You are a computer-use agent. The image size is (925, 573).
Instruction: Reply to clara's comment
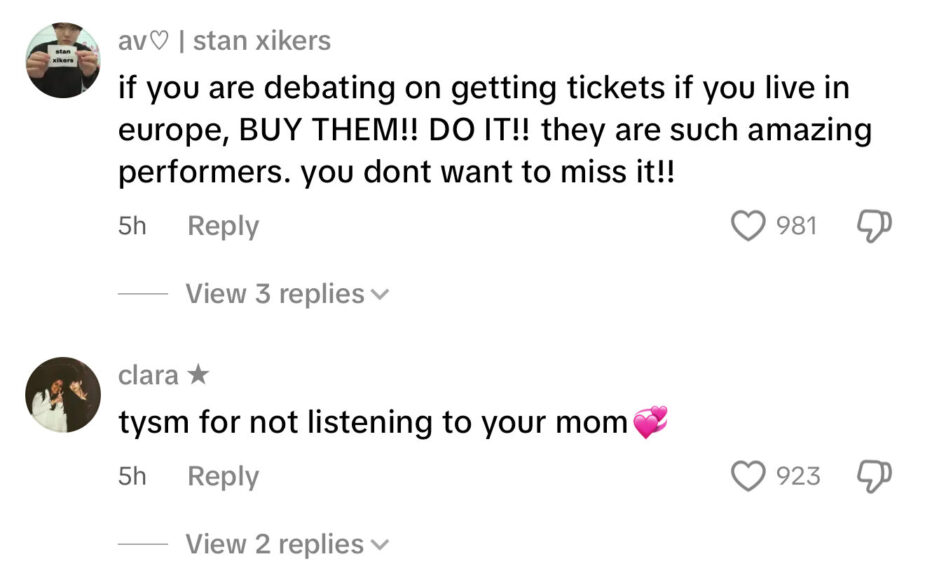tap(223, 476)
